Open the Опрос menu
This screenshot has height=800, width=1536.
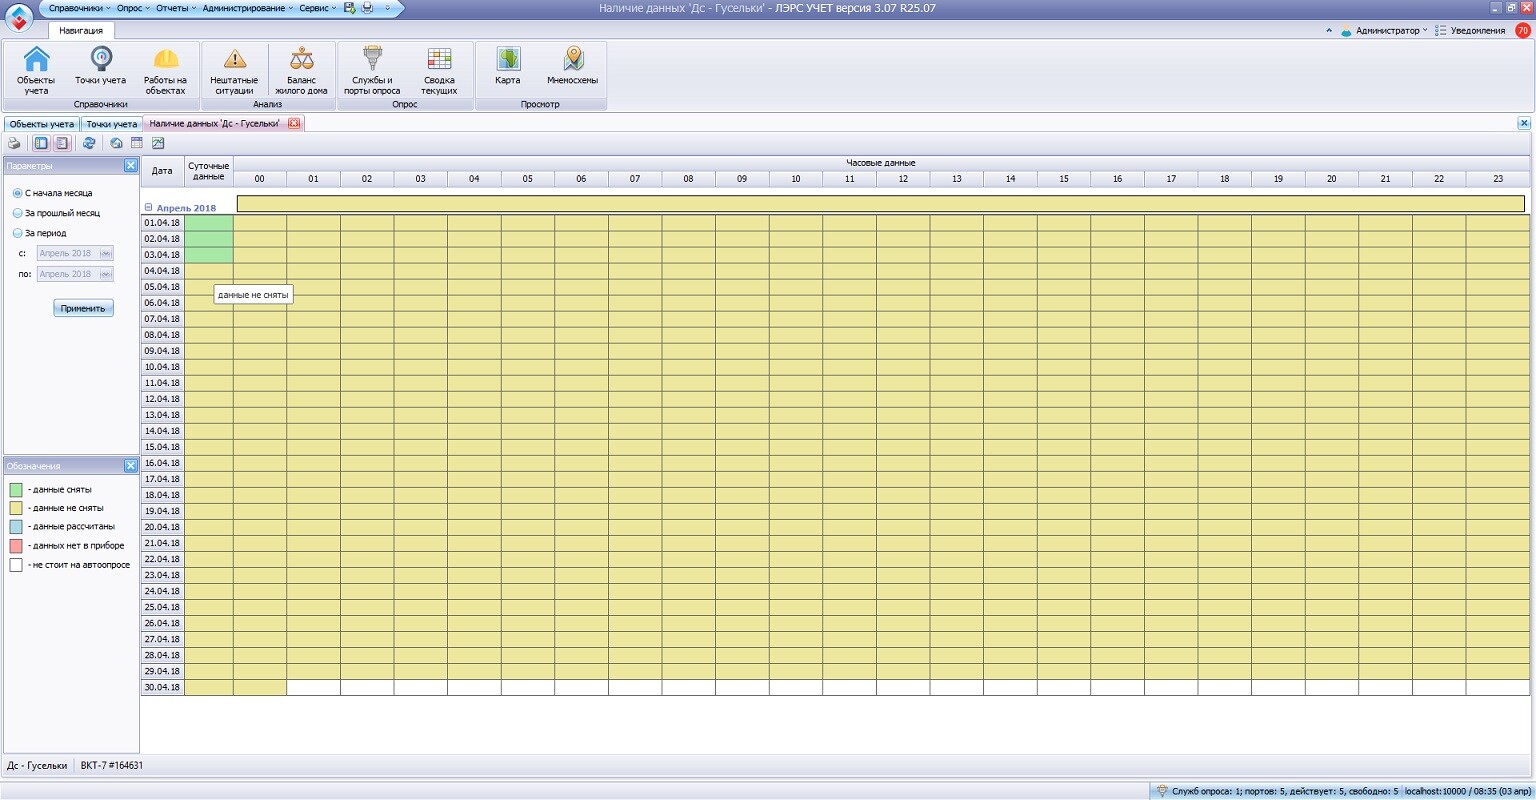click(x=130, y=8)
